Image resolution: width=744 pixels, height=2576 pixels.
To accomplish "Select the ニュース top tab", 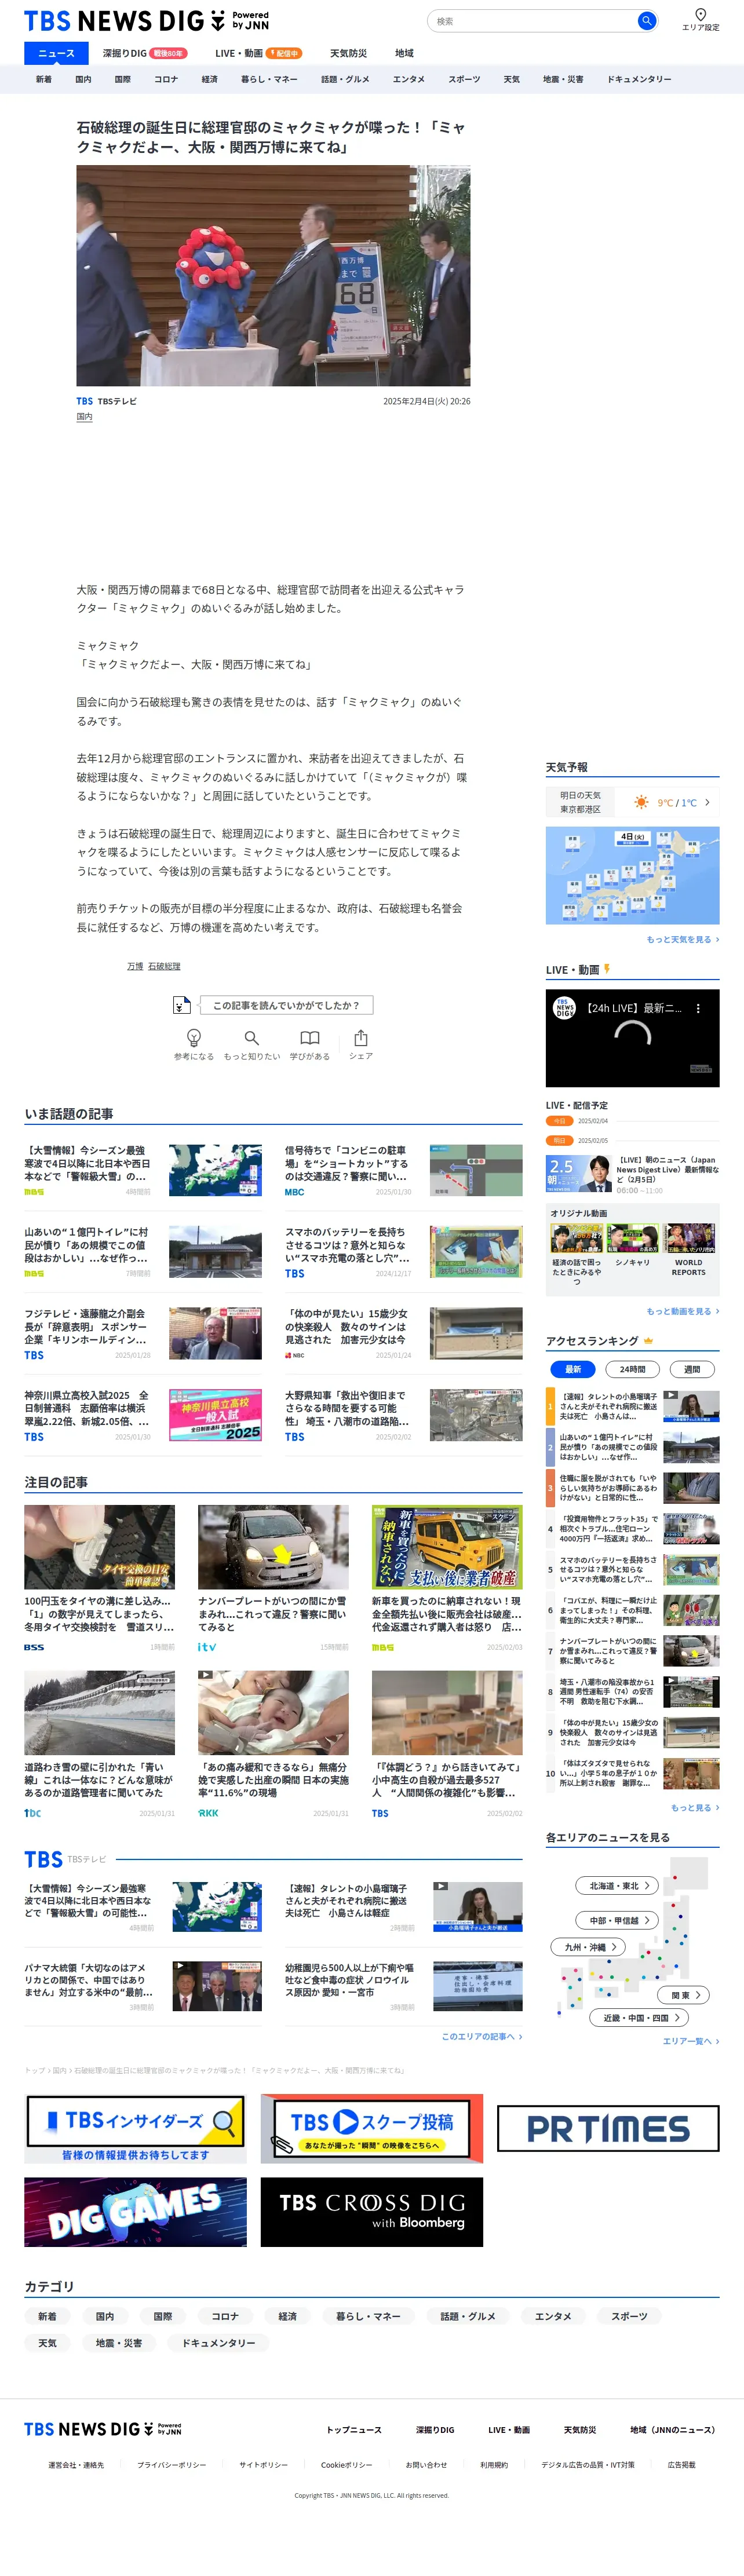I will (x=56, y=53).
